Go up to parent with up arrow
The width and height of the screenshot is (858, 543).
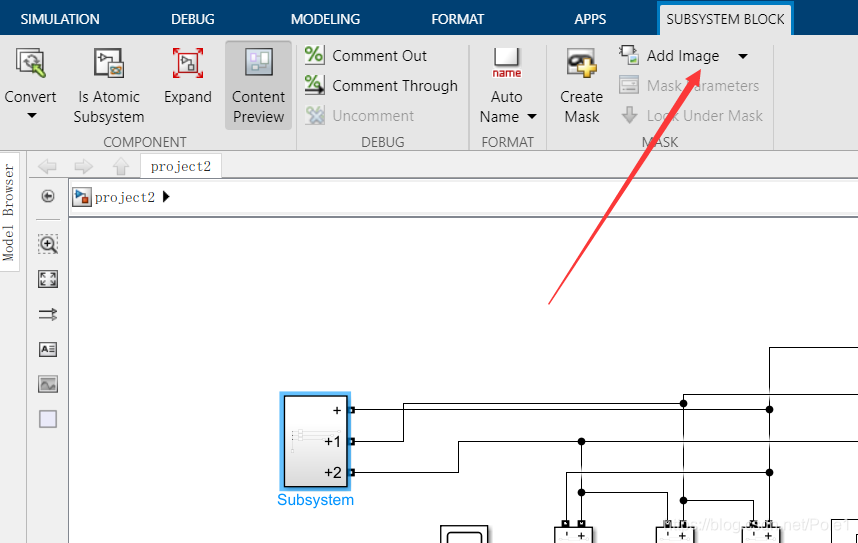click(120, 166)
